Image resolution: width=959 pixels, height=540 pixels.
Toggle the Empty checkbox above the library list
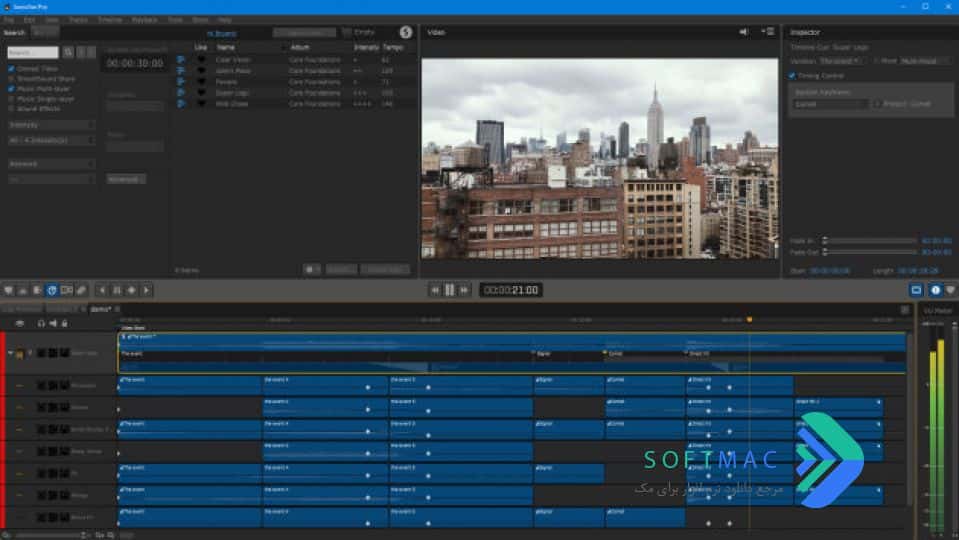point(347,32)
